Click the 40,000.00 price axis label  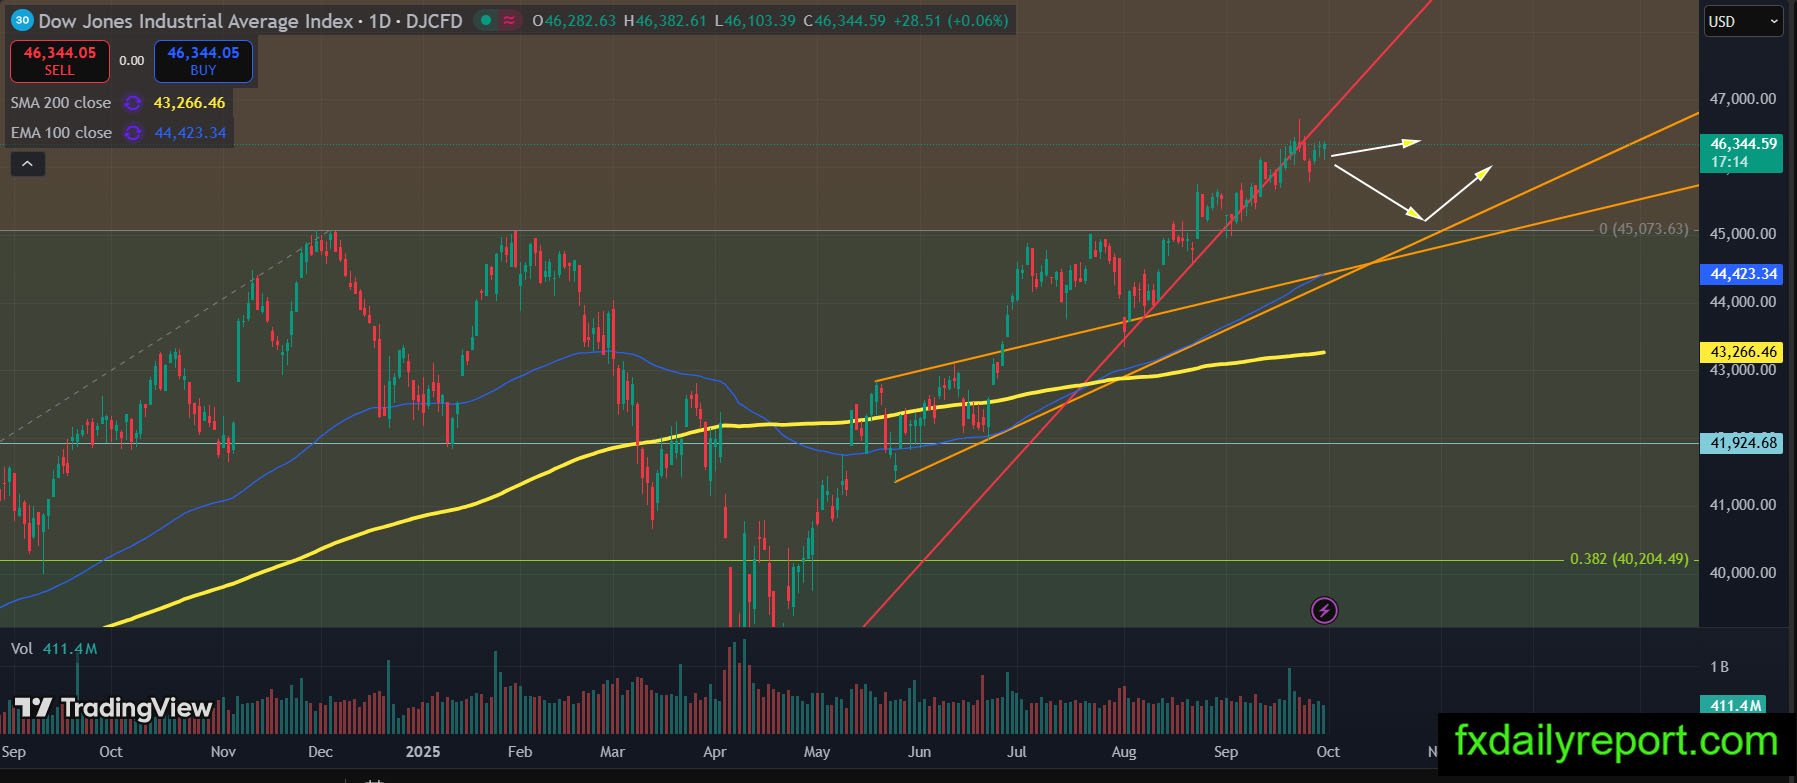(x=1743, y=573)
